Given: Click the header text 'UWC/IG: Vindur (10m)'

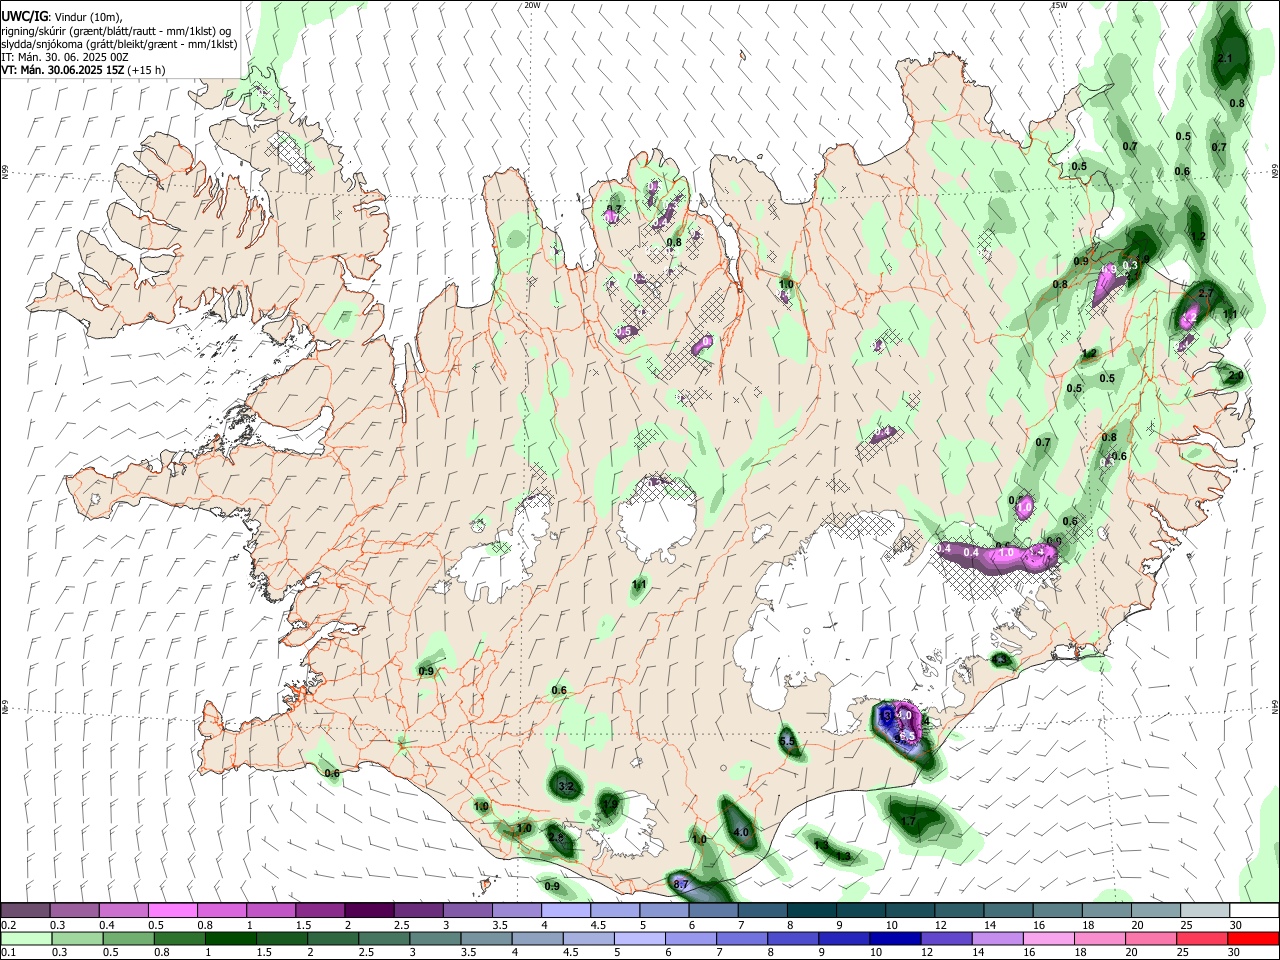Looking at the screenshot, I should point(62,16).
